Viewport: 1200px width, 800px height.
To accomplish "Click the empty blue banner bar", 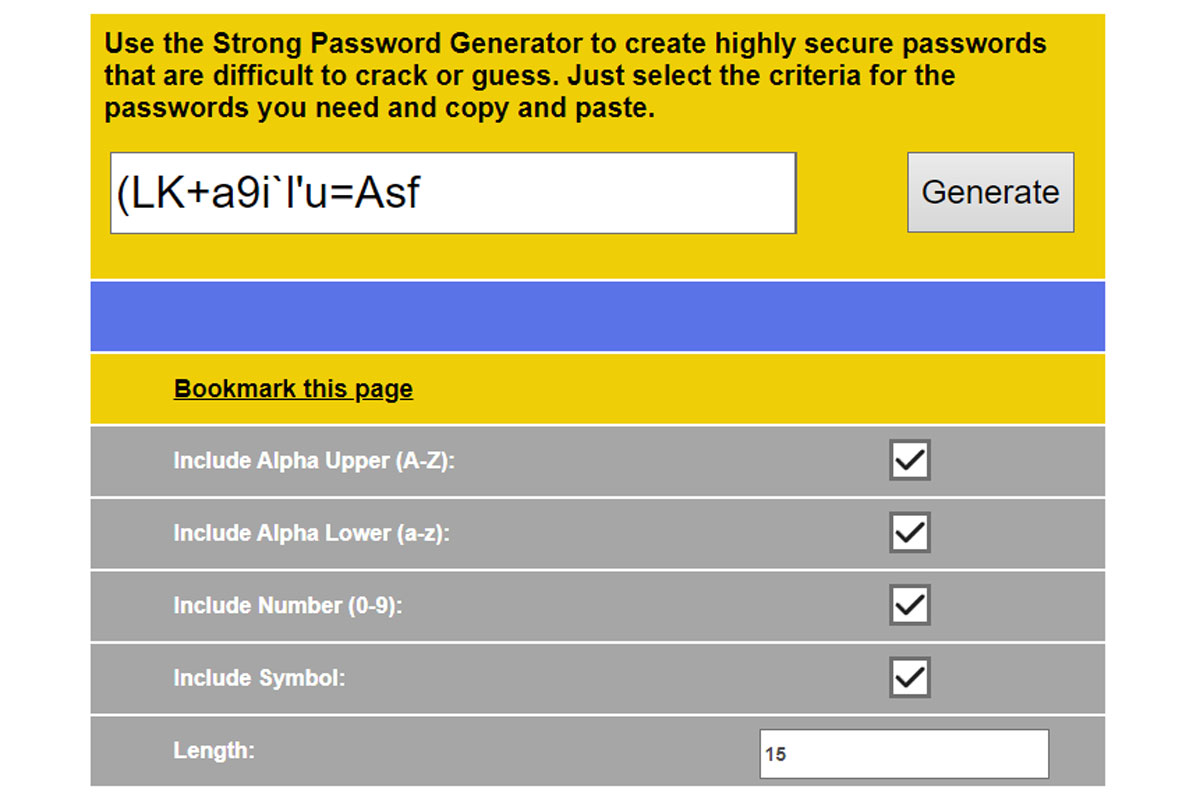I will tap(597, 316).
